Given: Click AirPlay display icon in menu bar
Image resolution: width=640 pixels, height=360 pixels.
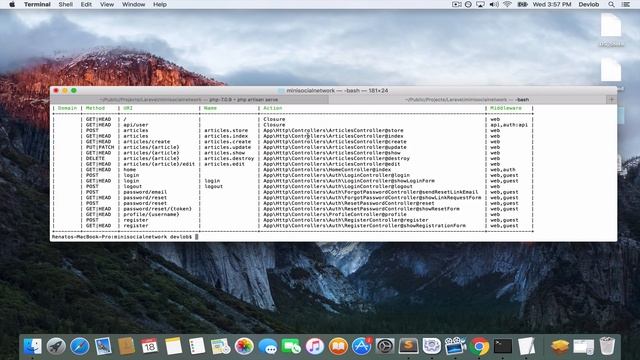Looking at the screenshot, I should pos(480,4).
